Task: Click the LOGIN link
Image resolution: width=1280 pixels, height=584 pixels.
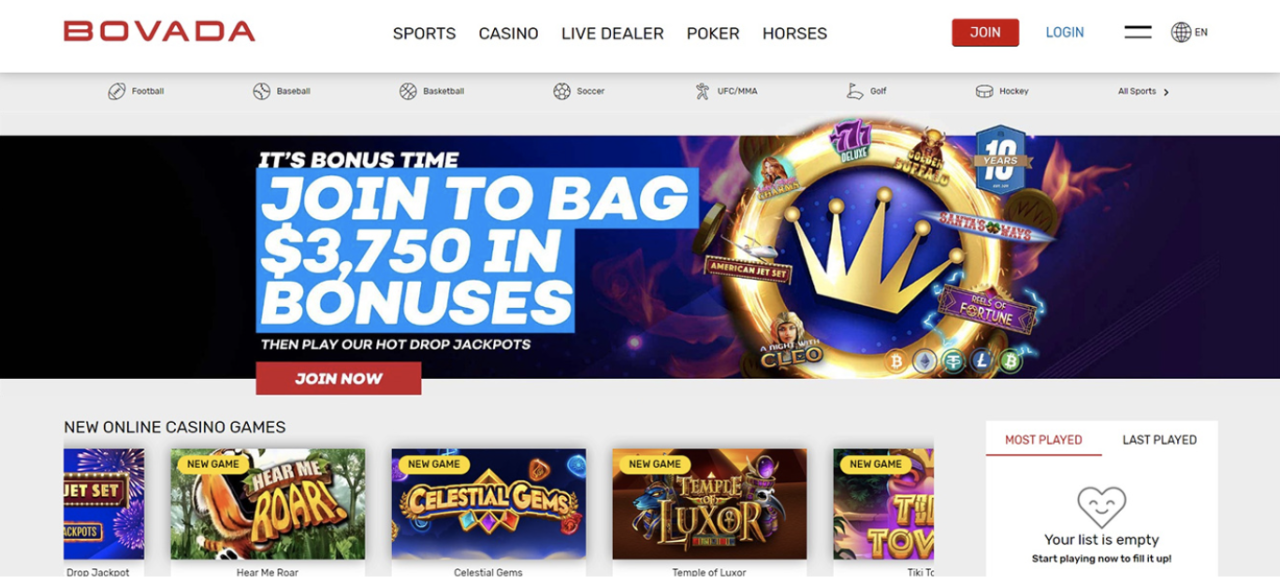Action: tap(1064, 32)
